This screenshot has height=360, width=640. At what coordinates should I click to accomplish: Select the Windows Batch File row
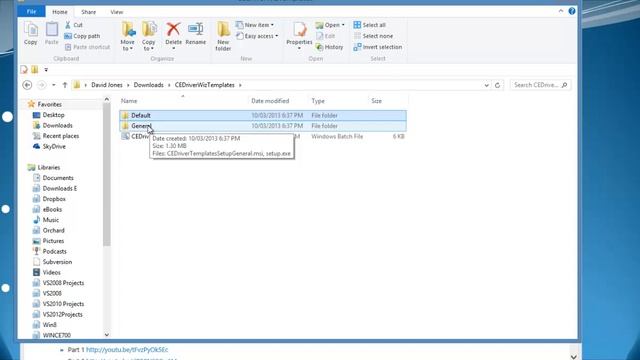pos(263,137)
